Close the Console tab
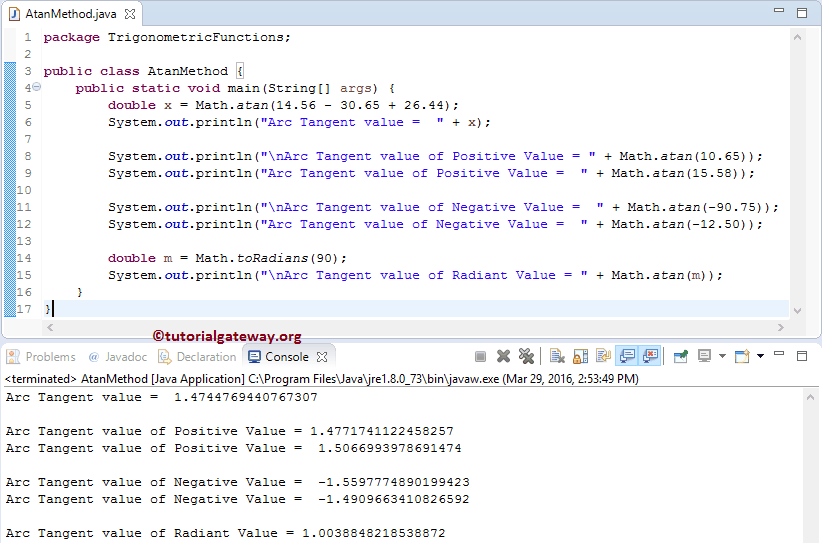Image resolution: width=822 pixels, height=543 pixels. pyautogui.click(x=322, y=357)
